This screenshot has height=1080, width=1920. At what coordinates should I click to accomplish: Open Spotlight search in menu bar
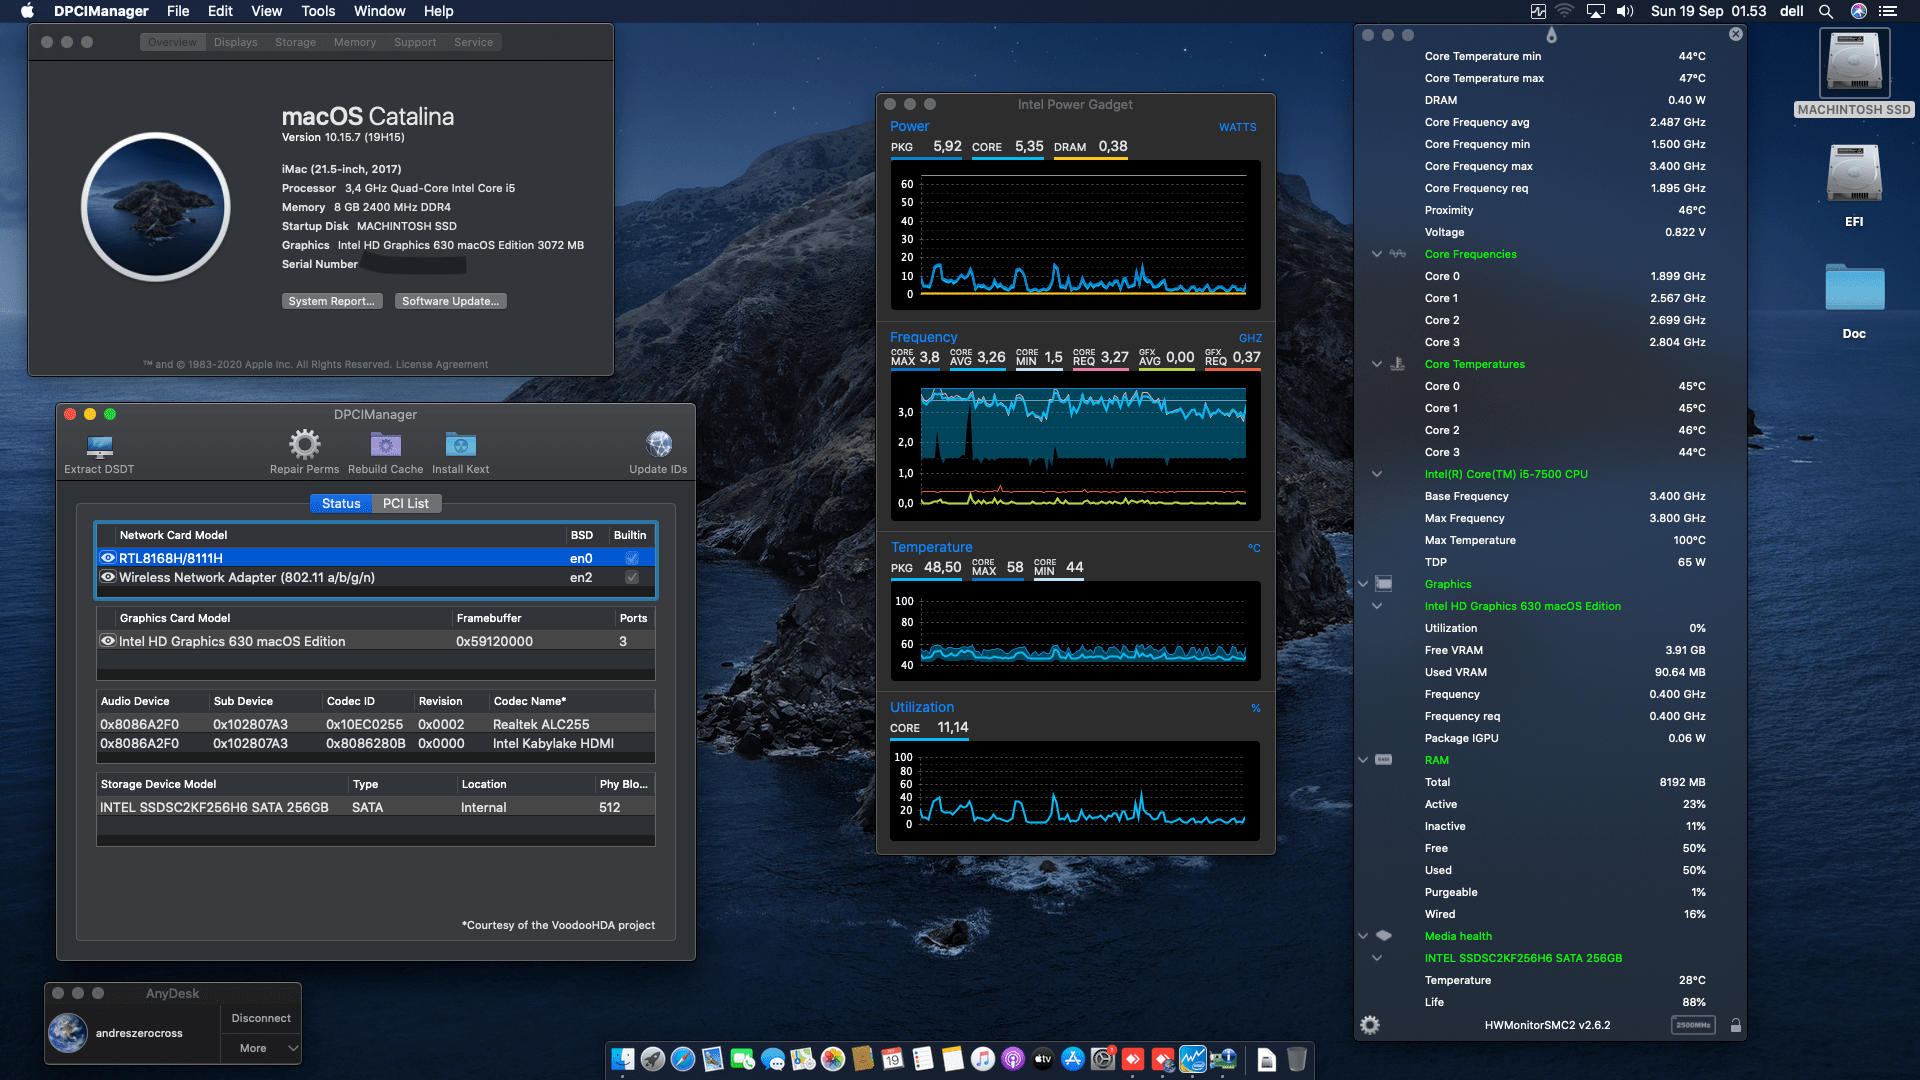[1826, 11]
